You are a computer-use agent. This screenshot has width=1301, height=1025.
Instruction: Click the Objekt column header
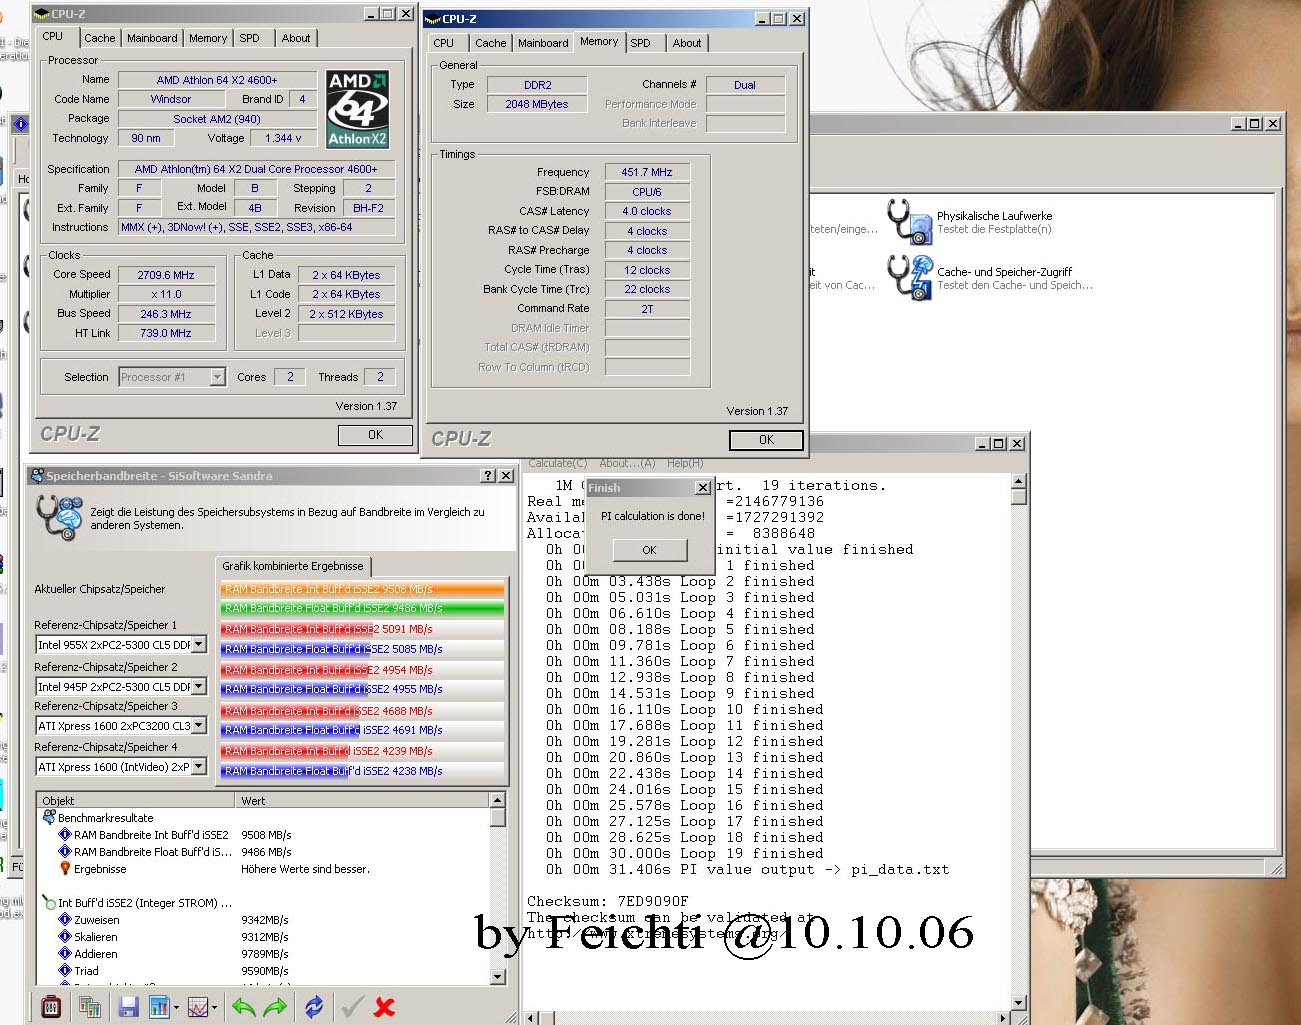136,800
